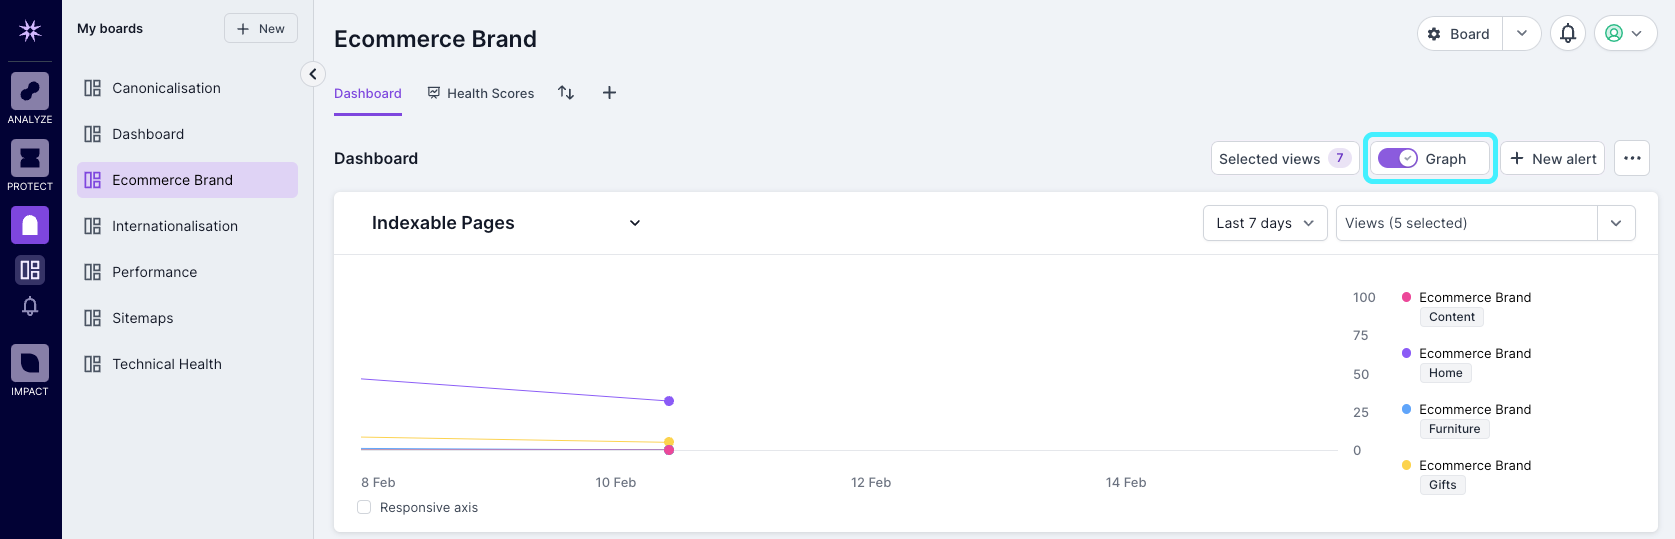Click the New board button
The width and height of the screenshot is (1675, 539).
pos(261,29)
